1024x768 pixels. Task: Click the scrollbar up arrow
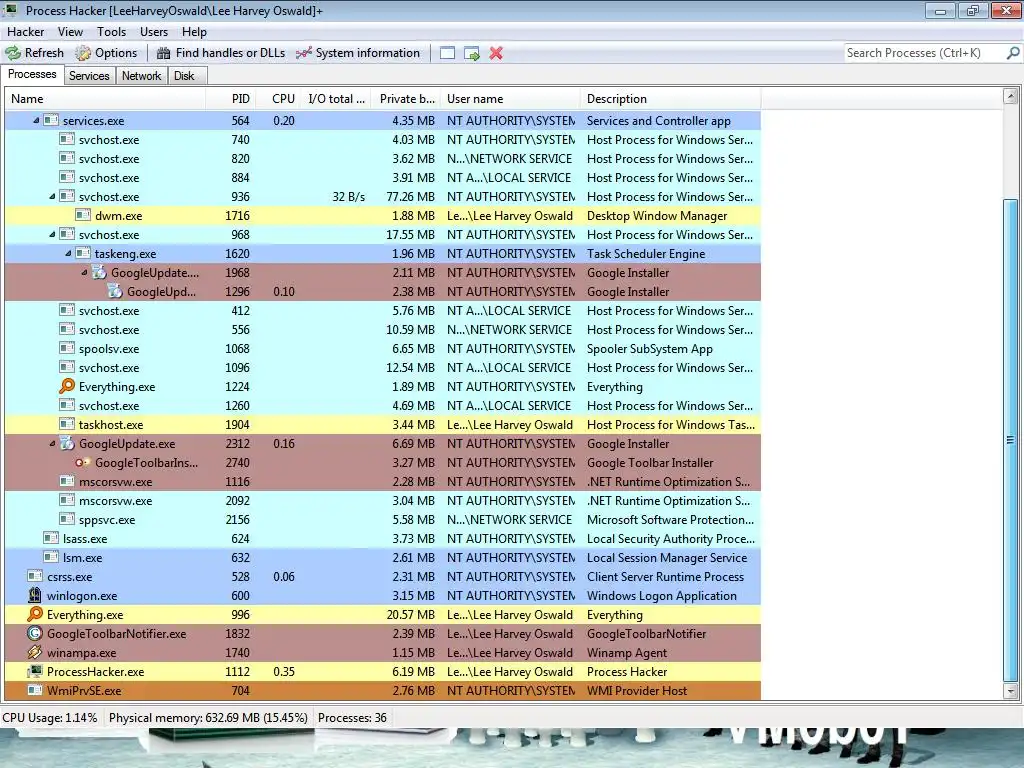[x=1010, y=97]
